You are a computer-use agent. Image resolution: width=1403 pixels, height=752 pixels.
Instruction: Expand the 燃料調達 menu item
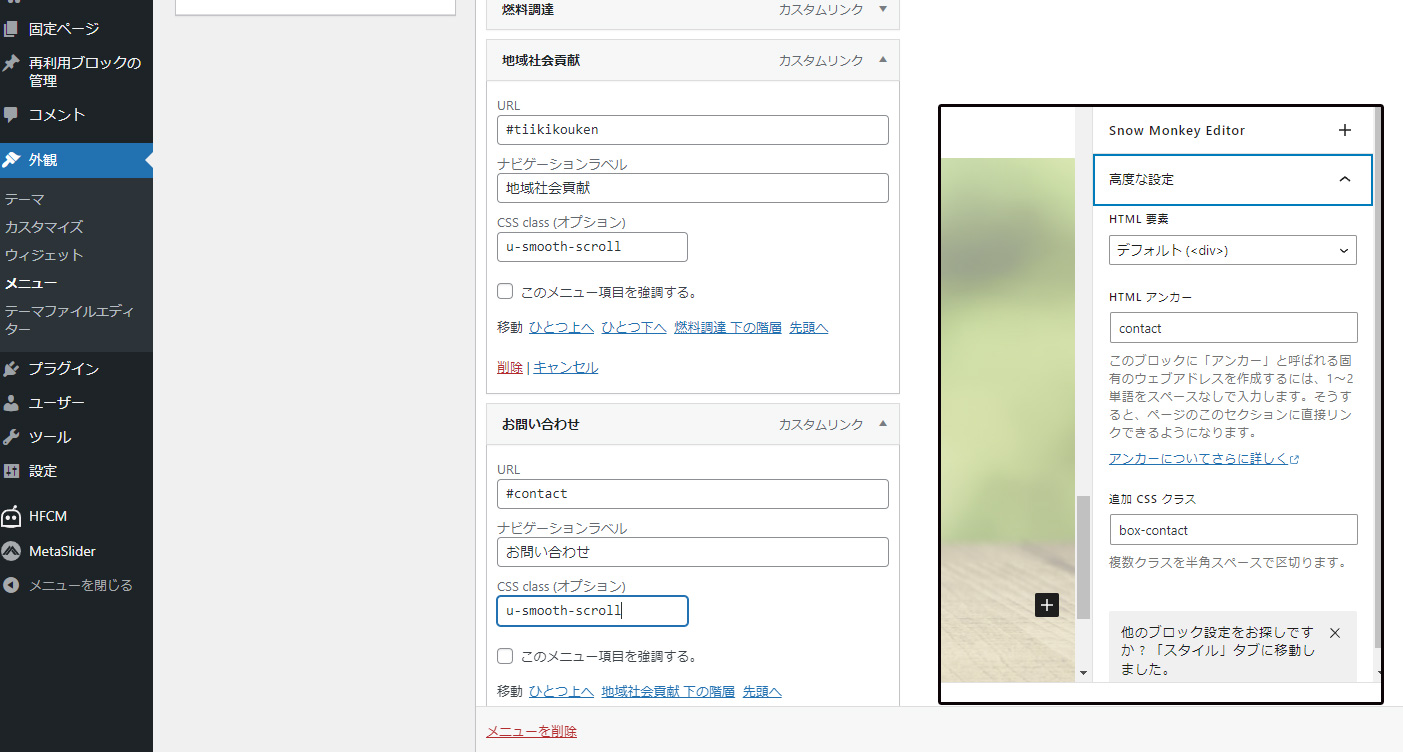[x=882, y=9]
